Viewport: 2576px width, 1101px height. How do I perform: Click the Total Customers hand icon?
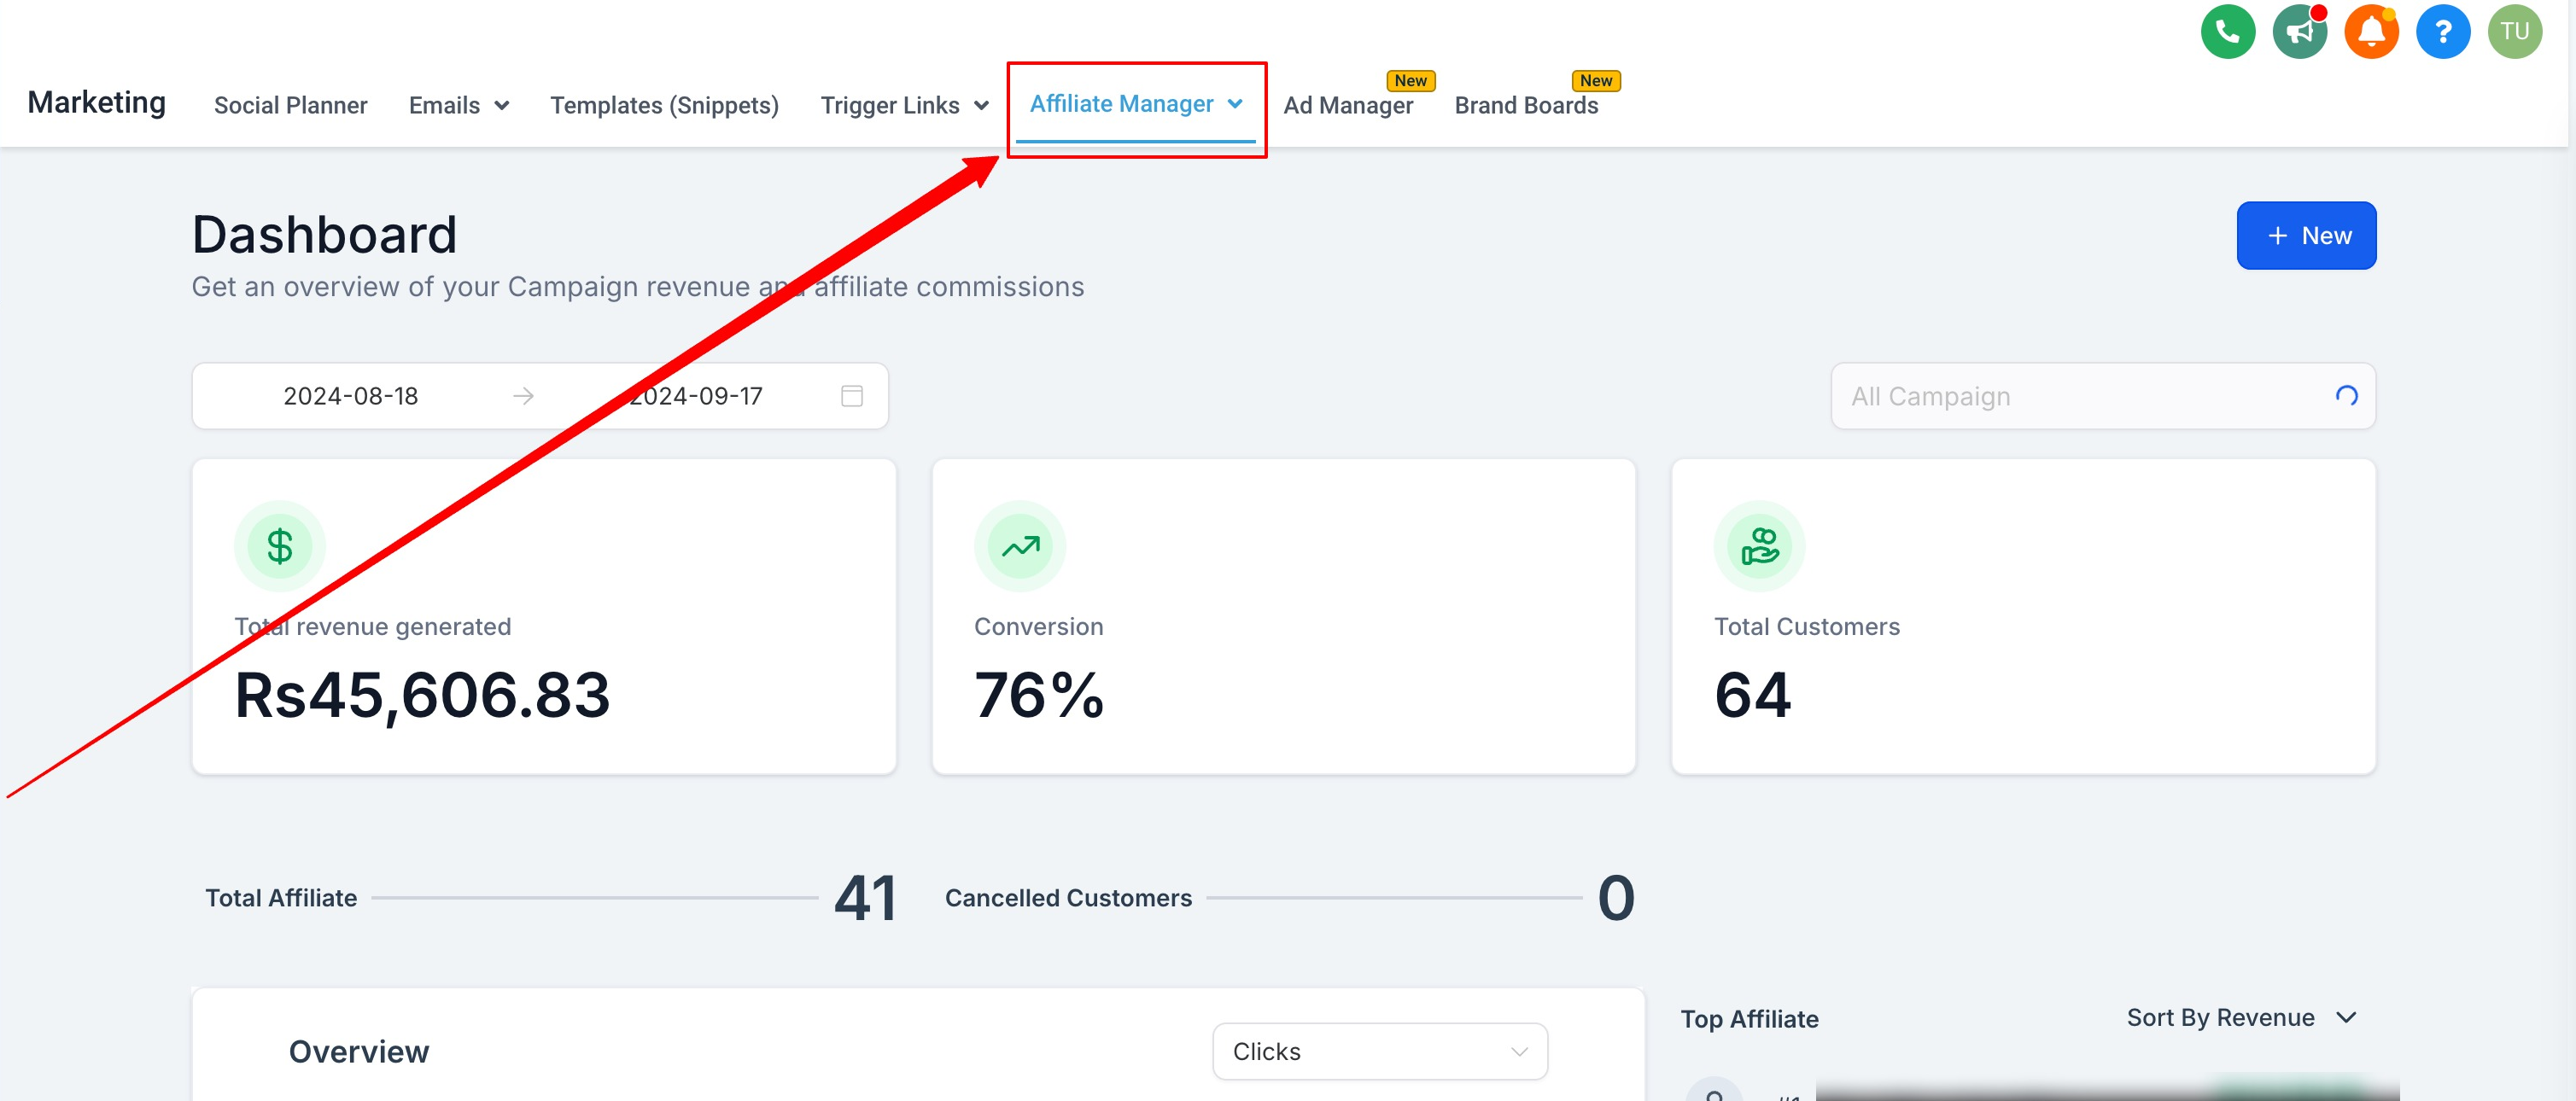[1759, 546]
